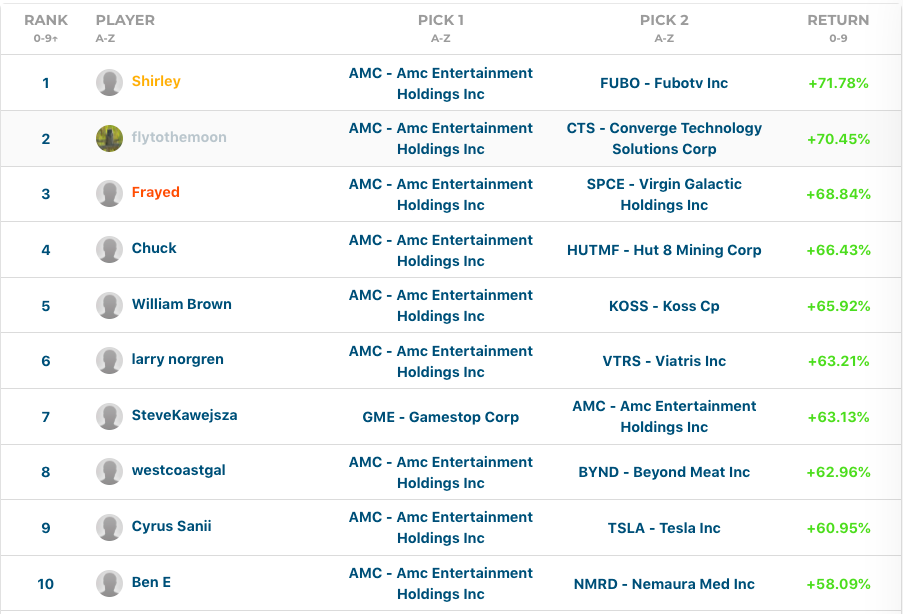
Task: Click Shirley's avatar icon
Action: pos(109,82)
